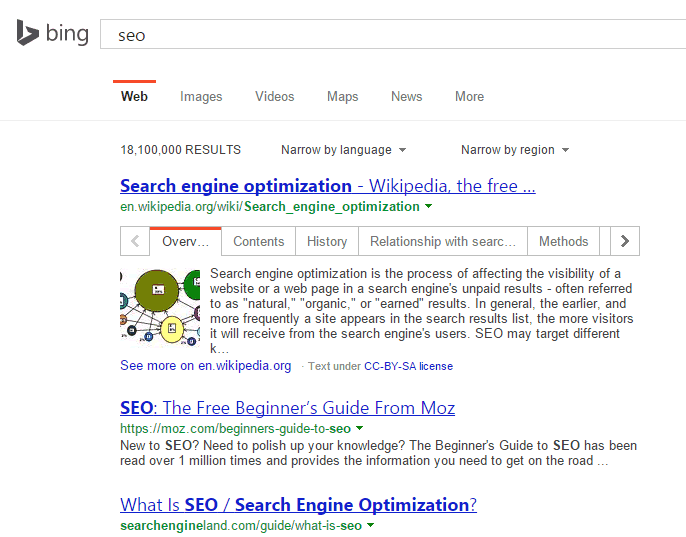Select the History tab in Wikipedia result
The image size is (686, 537).
[x=327, y=241]
